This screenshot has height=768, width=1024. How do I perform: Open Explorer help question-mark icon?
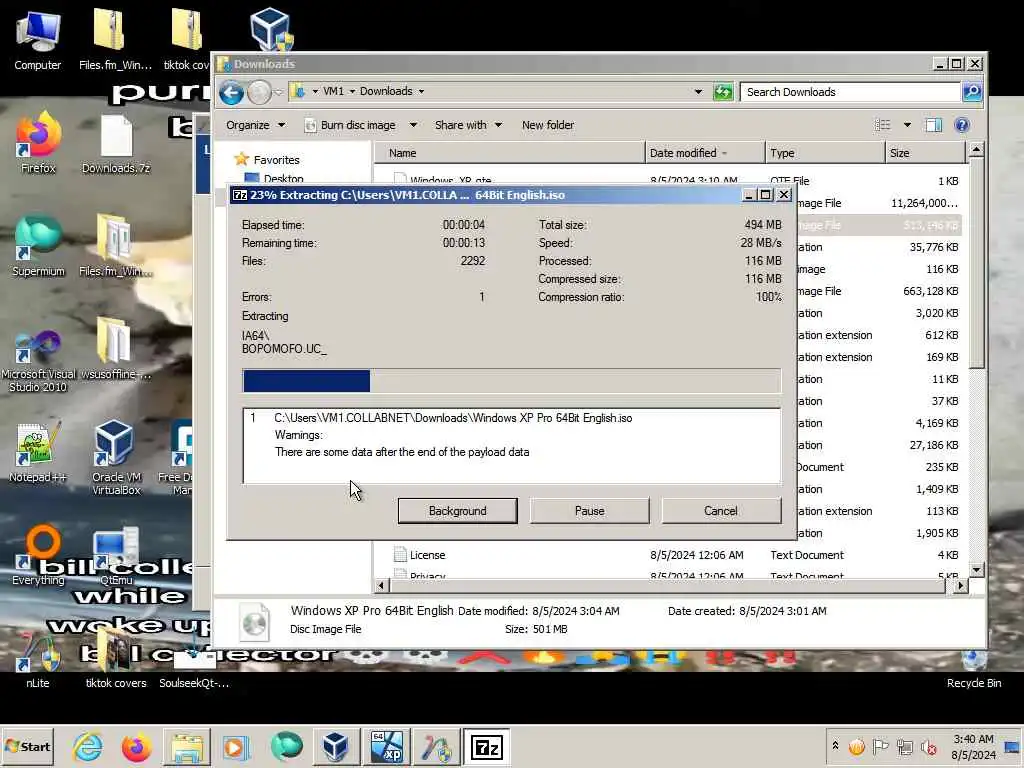pyautogui.click(x=962, y=125)
